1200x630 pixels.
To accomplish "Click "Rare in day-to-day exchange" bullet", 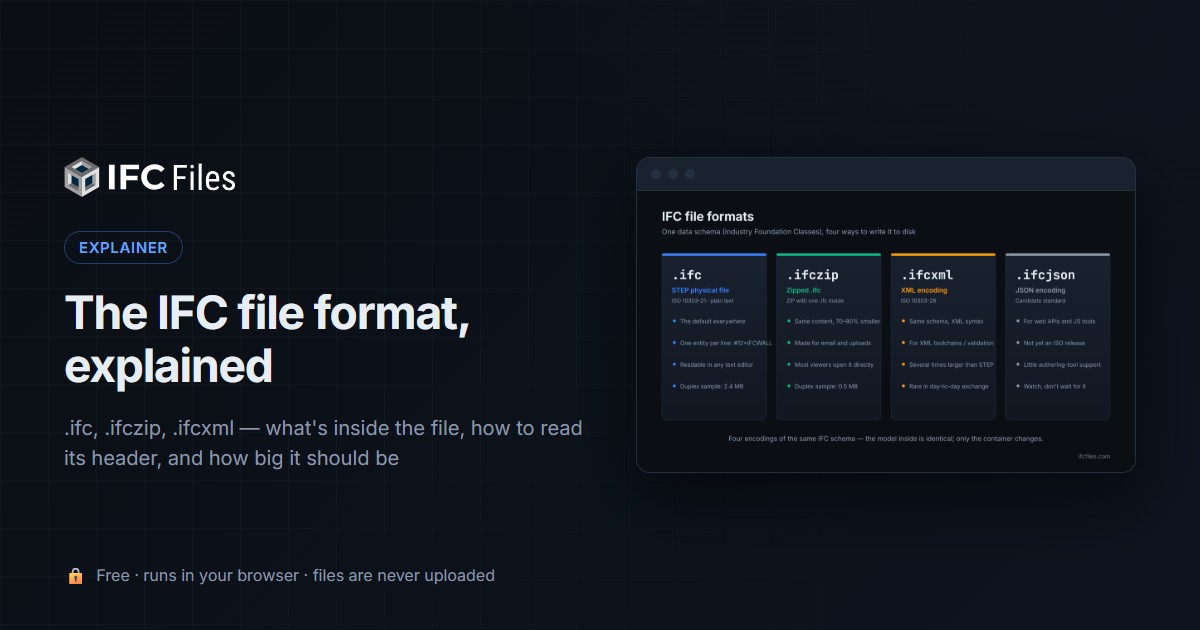I will [947, 386].
